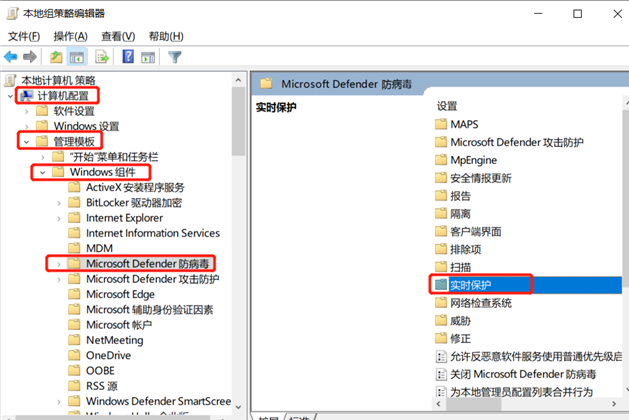Select Windows 设置 in the tree

[x=87, y=126]
